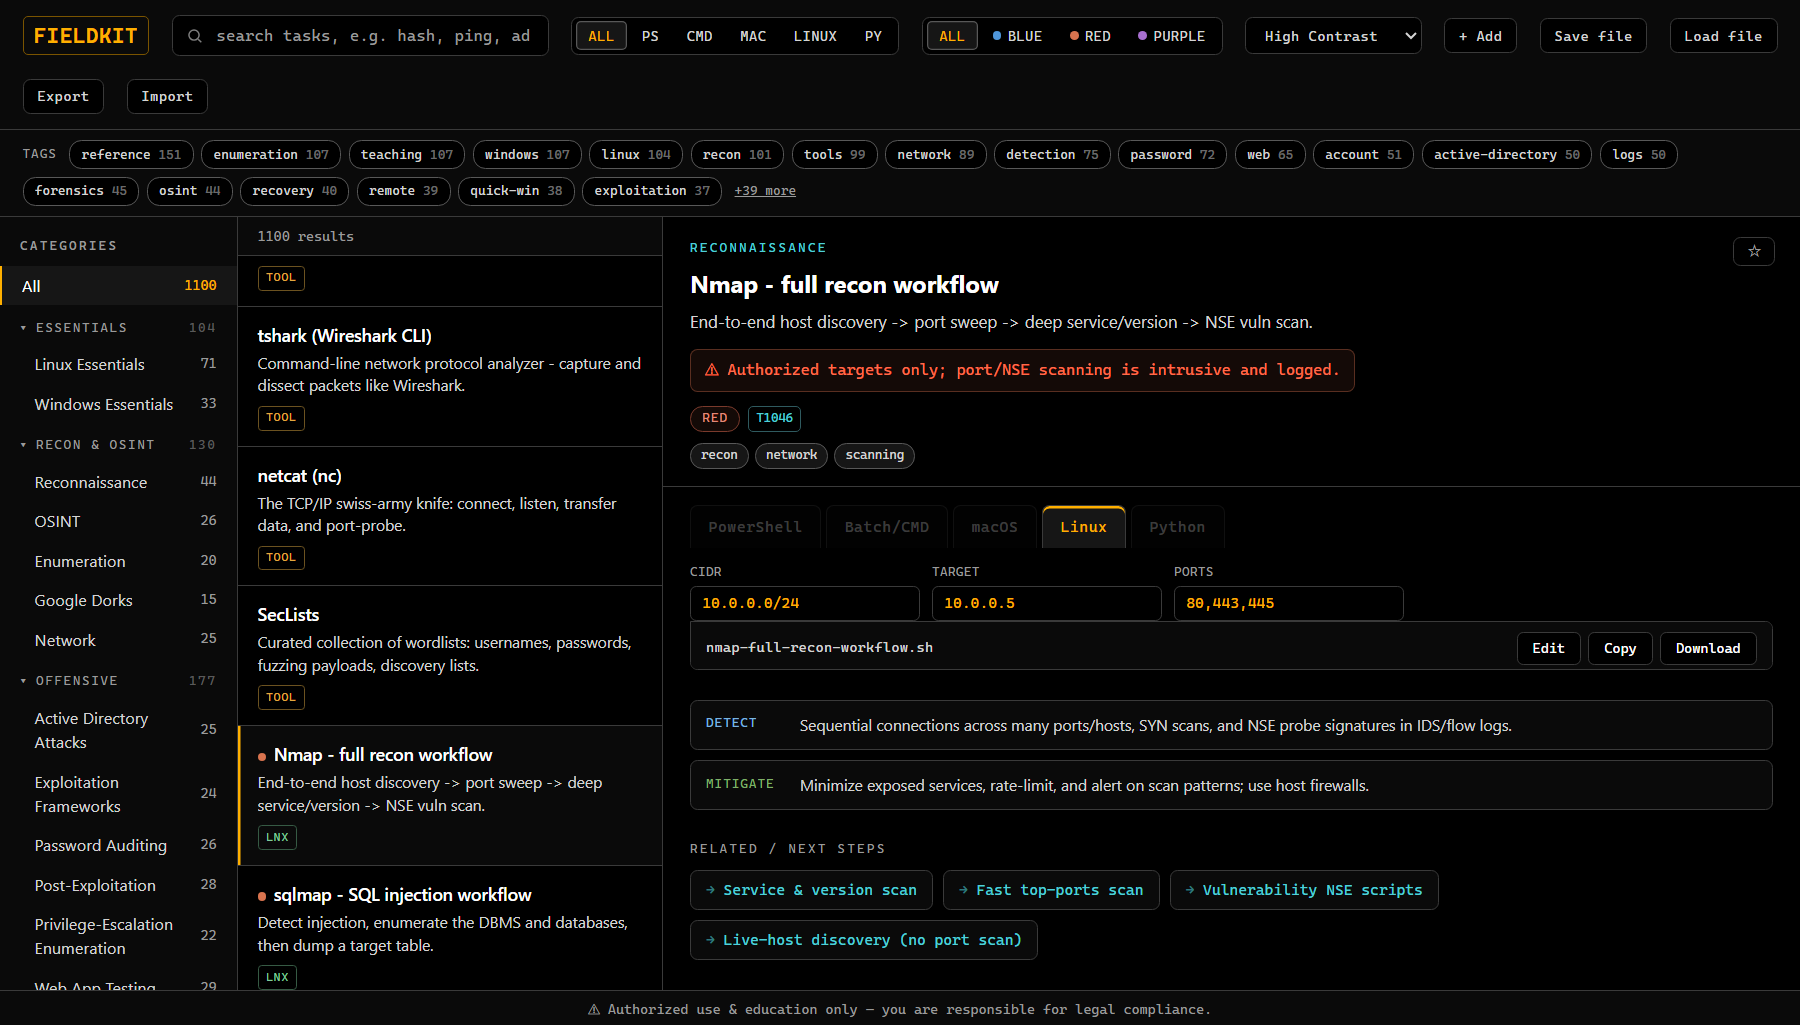Image resolution: width=1800 pixels, height=1025 pixels.
Task: Toggle the LINUX platform filter
Action: click(x=815, y=36)
